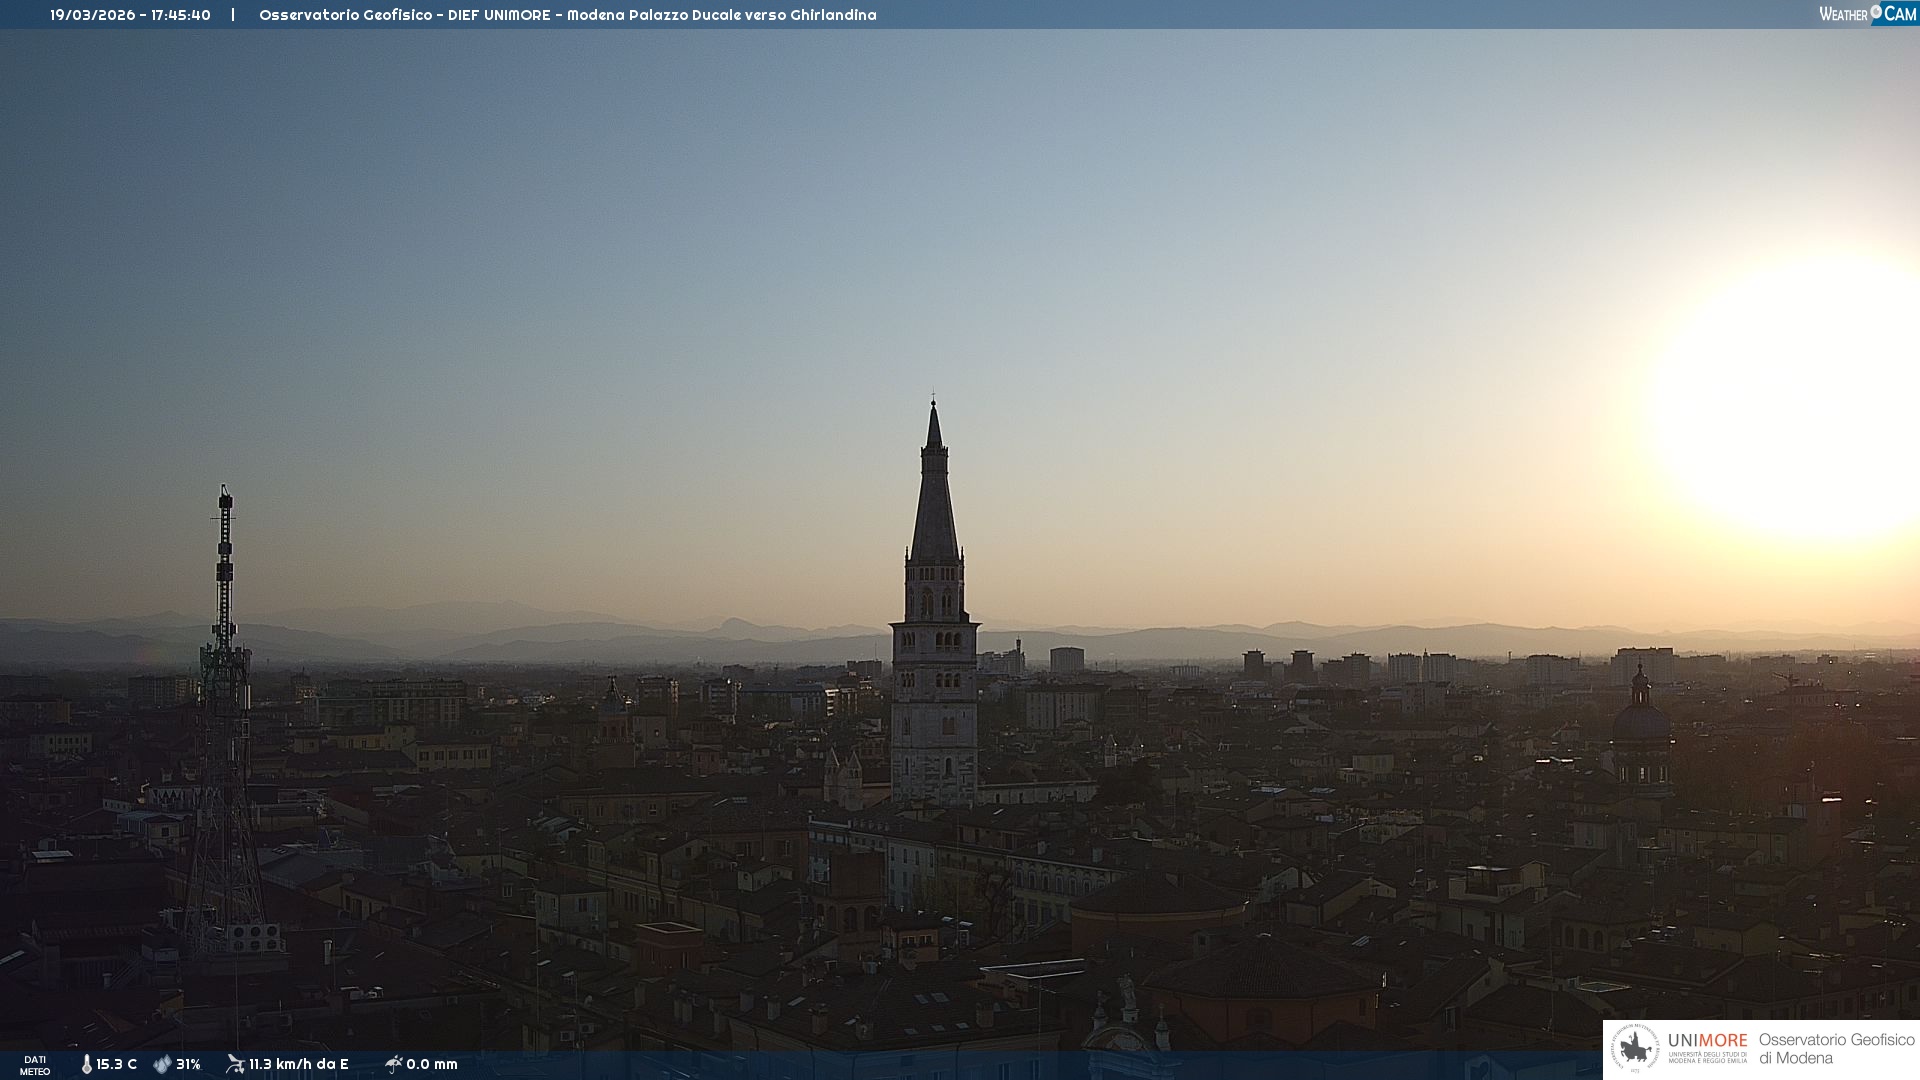Click the rain umbrella precipitation icon
The height and width of the screenshot is (1080, 1920).
tap(393, 1064)
